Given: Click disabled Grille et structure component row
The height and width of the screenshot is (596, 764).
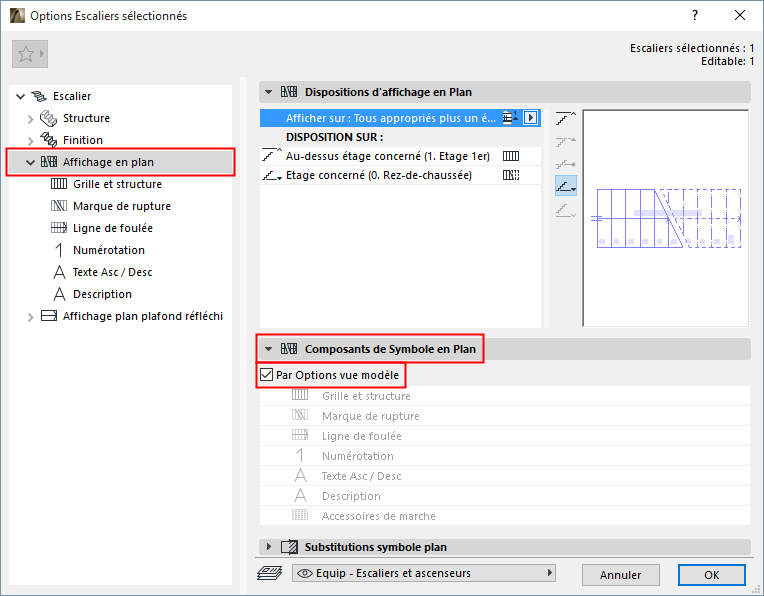Looking at the screenshot, I should coord(505,396).
